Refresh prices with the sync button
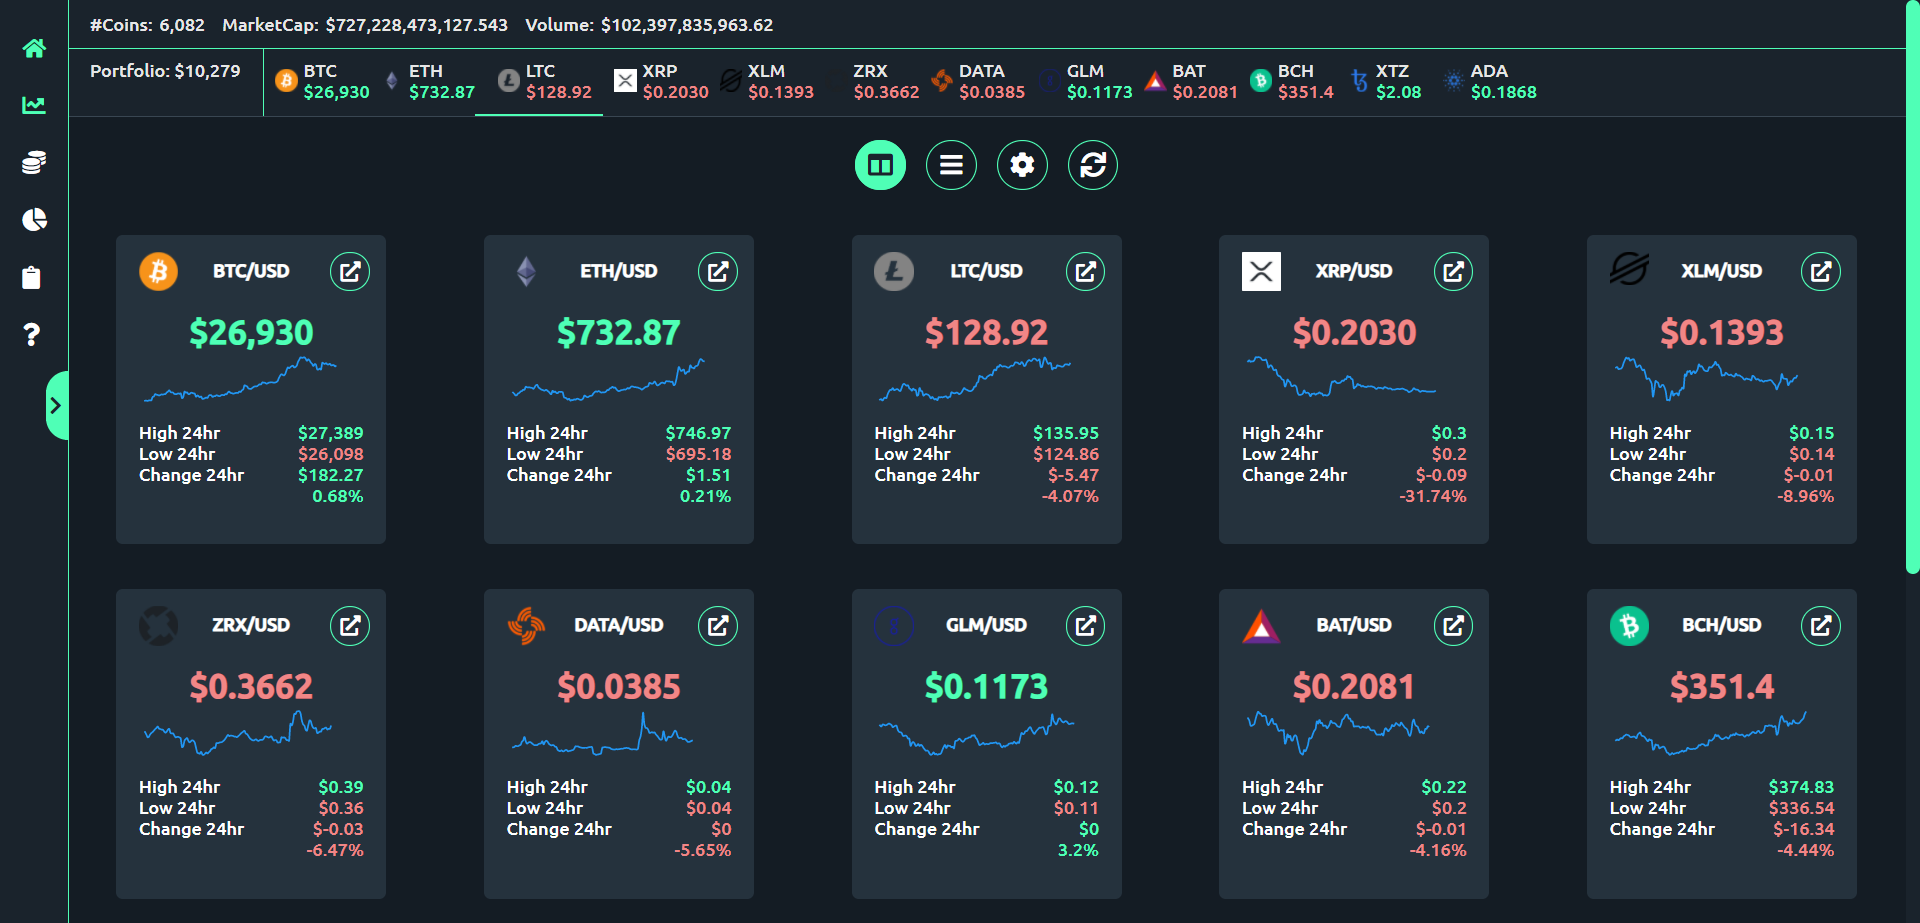This screenshot has width=1920, height=923. pos(1093,165)
